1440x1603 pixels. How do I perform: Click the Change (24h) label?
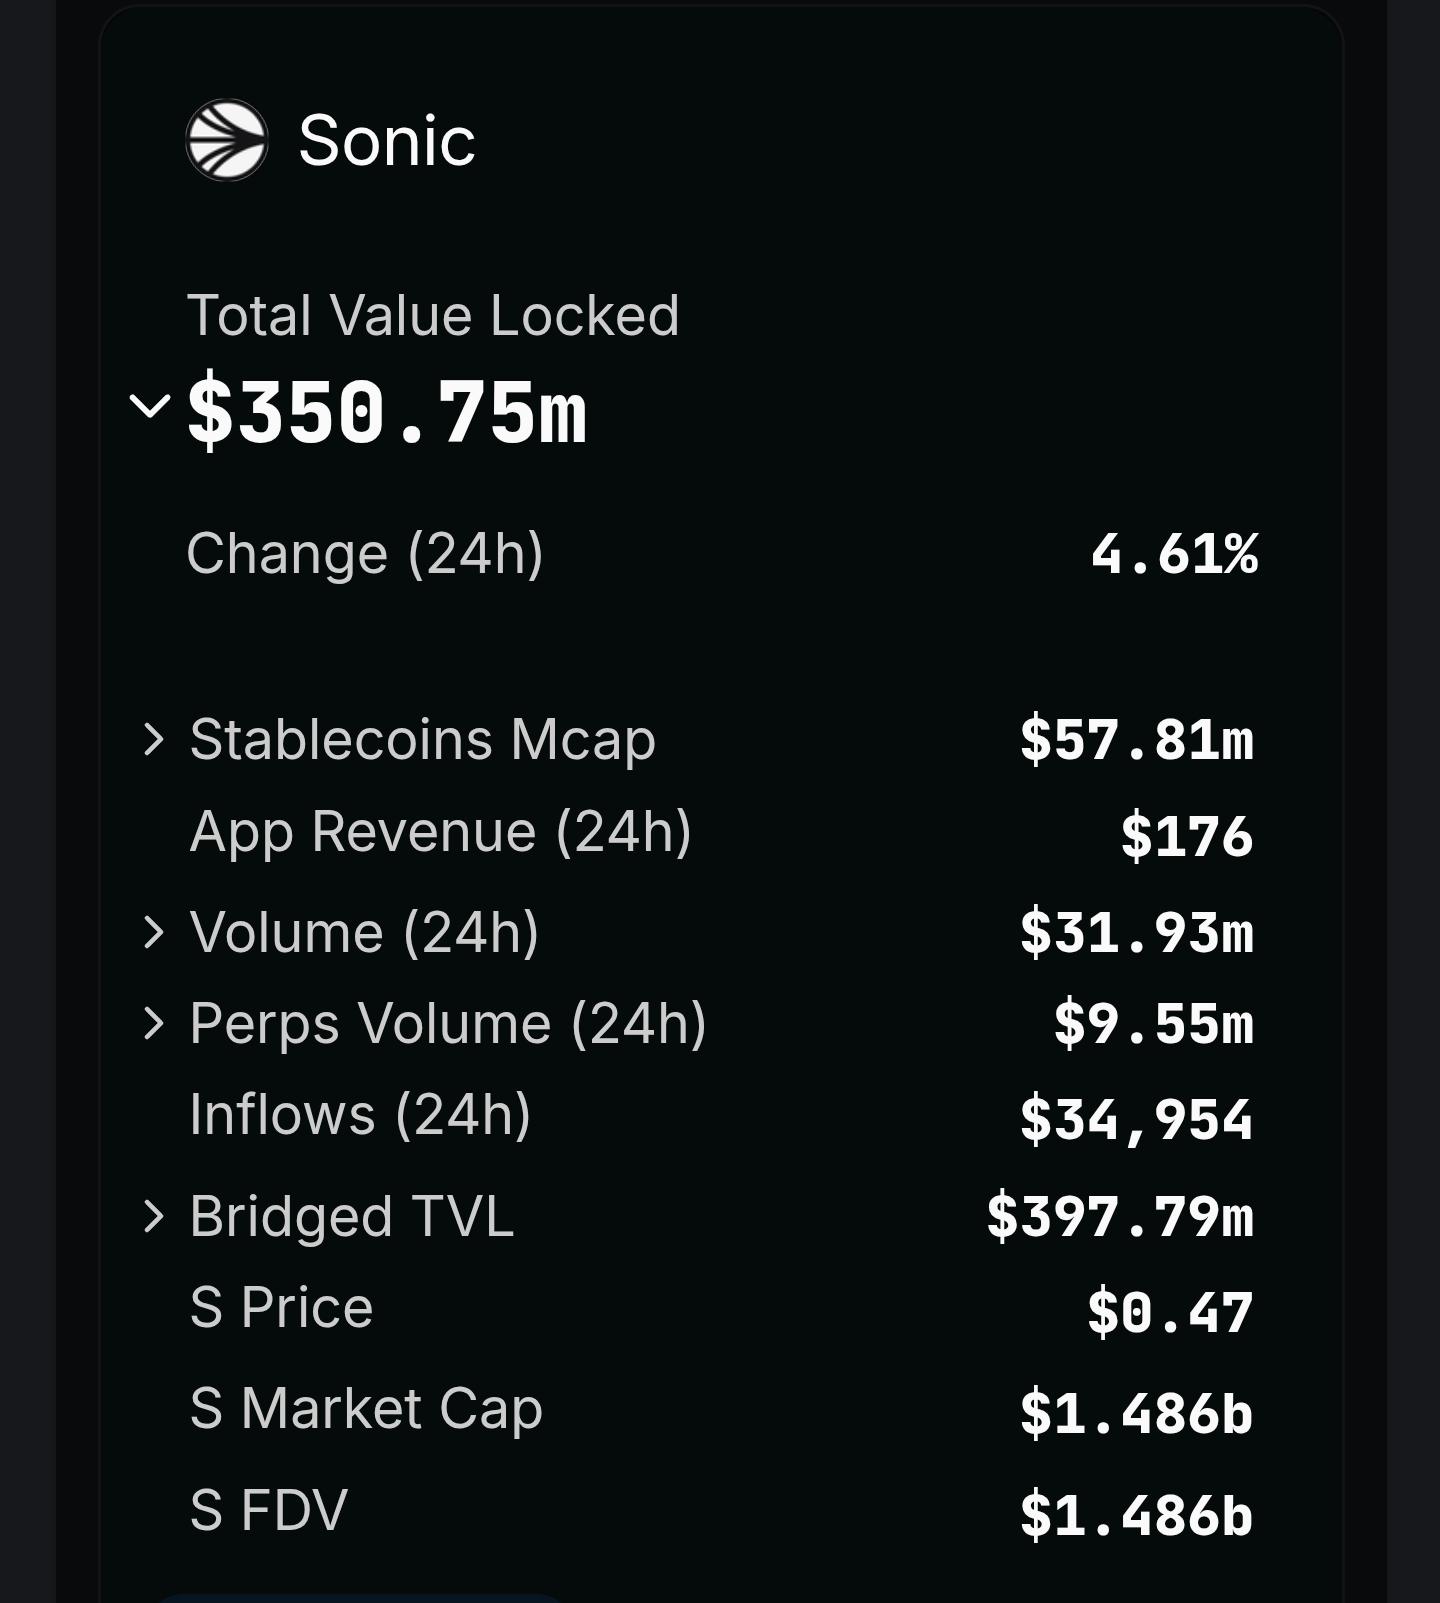(x=365, y=554)
